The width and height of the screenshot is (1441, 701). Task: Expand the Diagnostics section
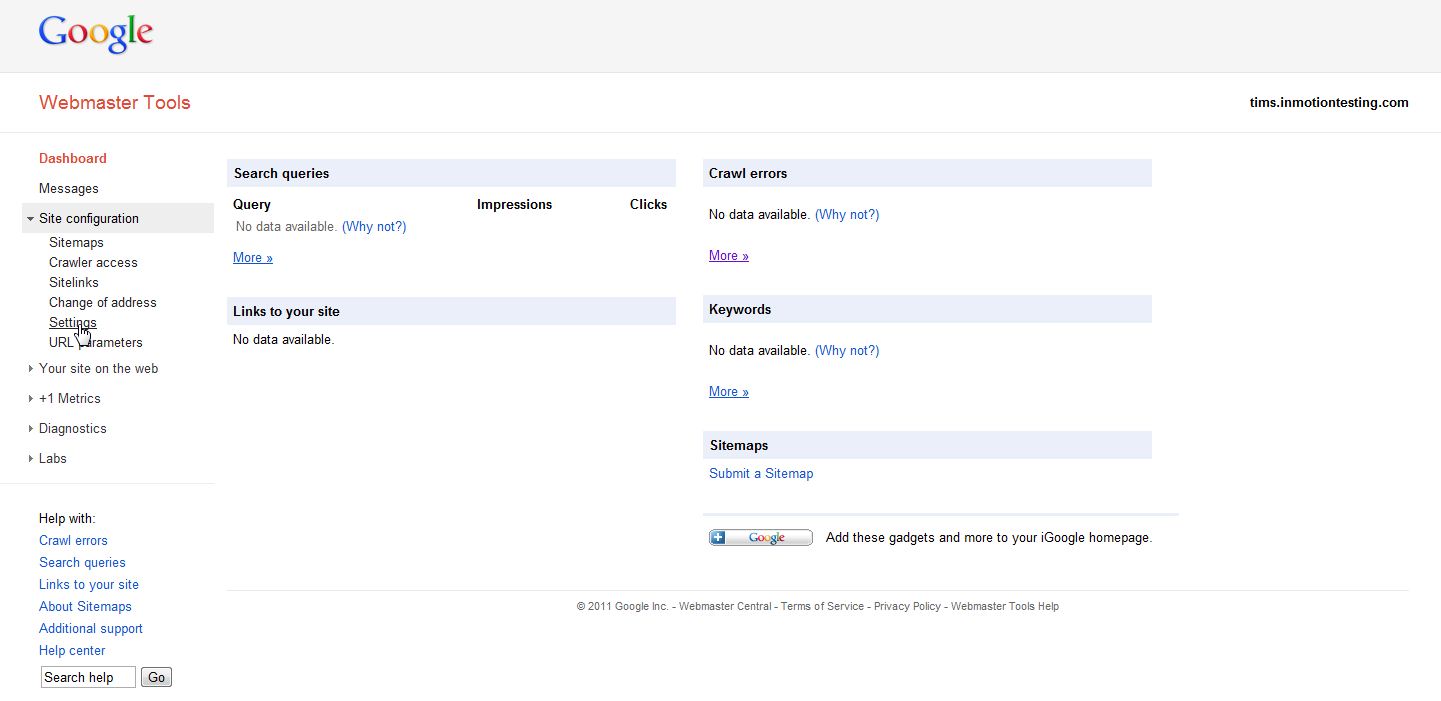tap(72, 428)
